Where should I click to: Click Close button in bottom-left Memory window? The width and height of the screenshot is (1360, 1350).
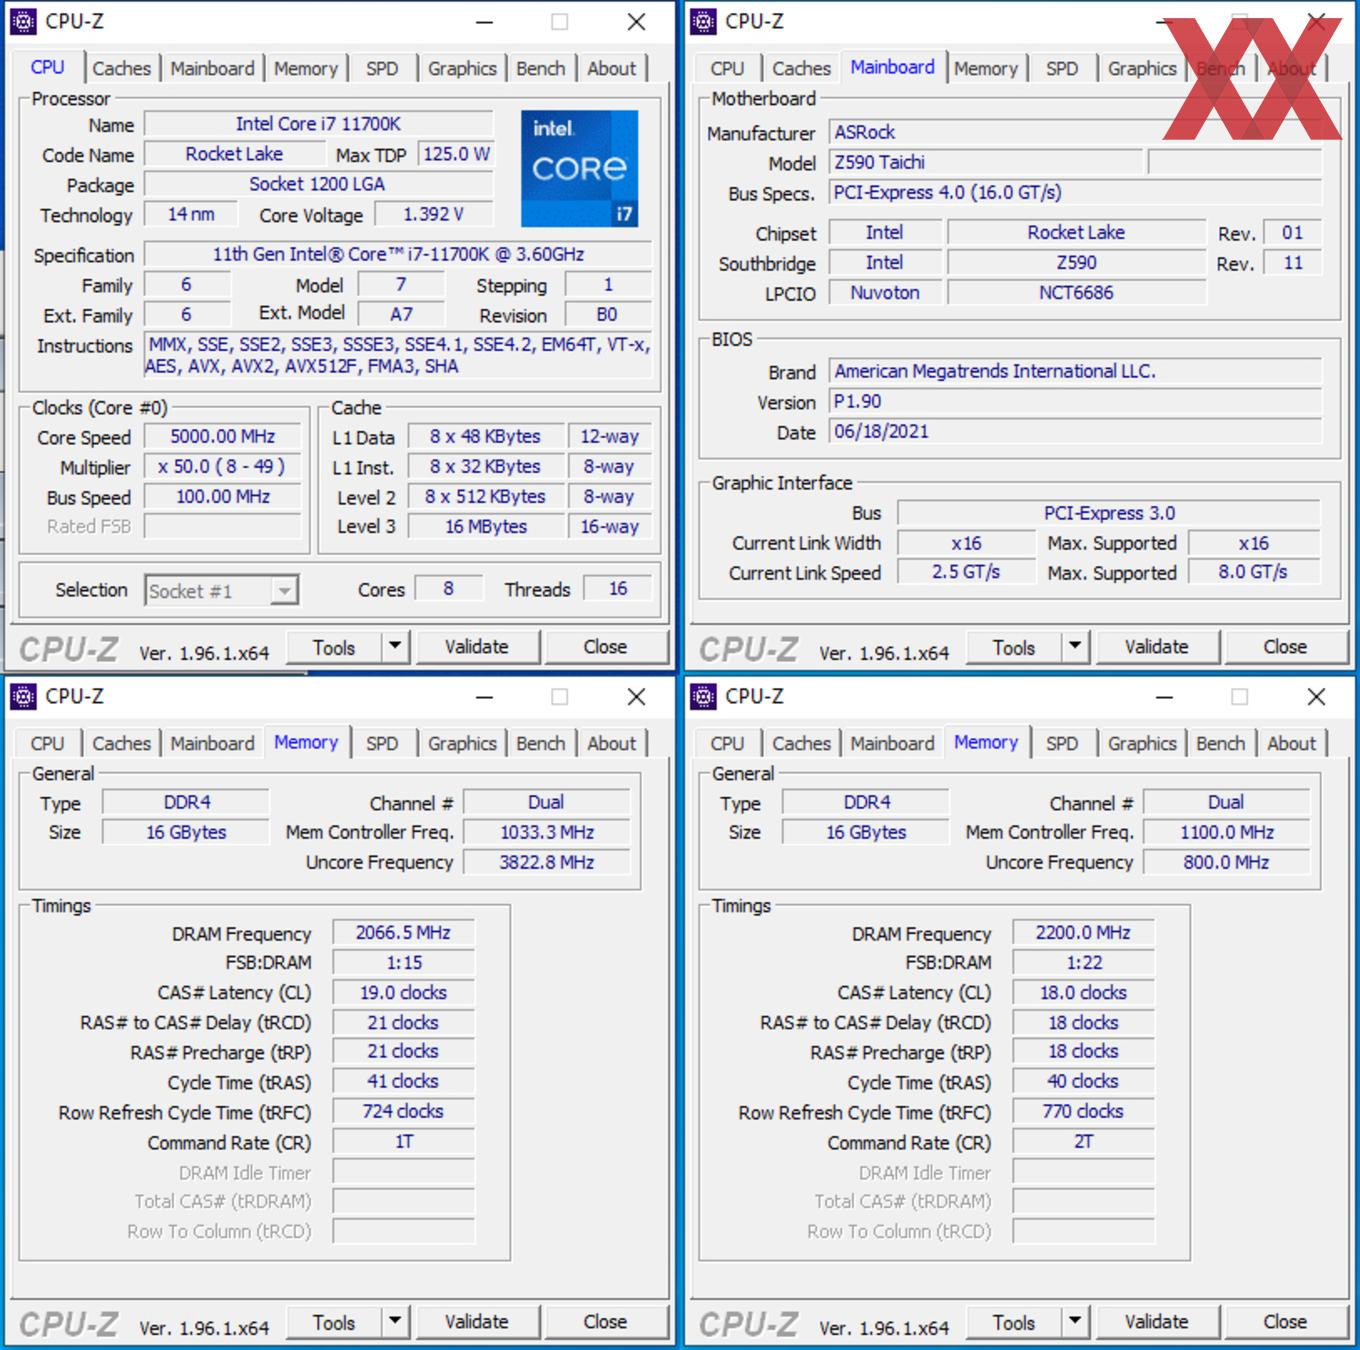pyautogui.click(x=605, y=1322)
